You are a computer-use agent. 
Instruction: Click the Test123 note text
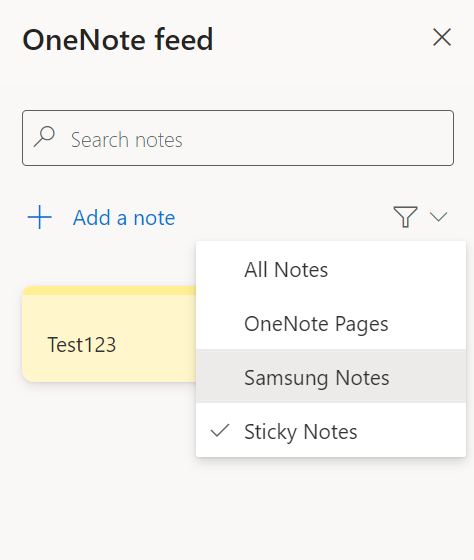coord(82,345)
